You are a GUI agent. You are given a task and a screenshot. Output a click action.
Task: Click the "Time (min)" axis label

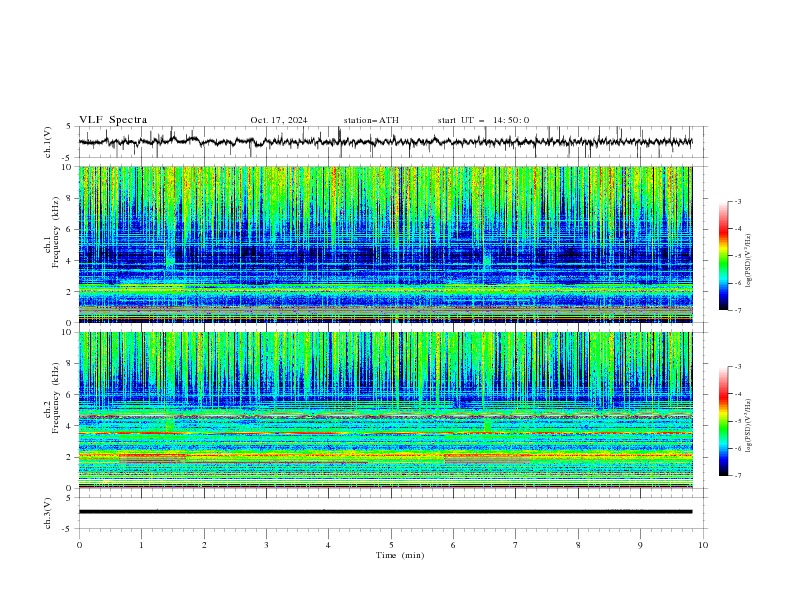[x=400, y=555]
